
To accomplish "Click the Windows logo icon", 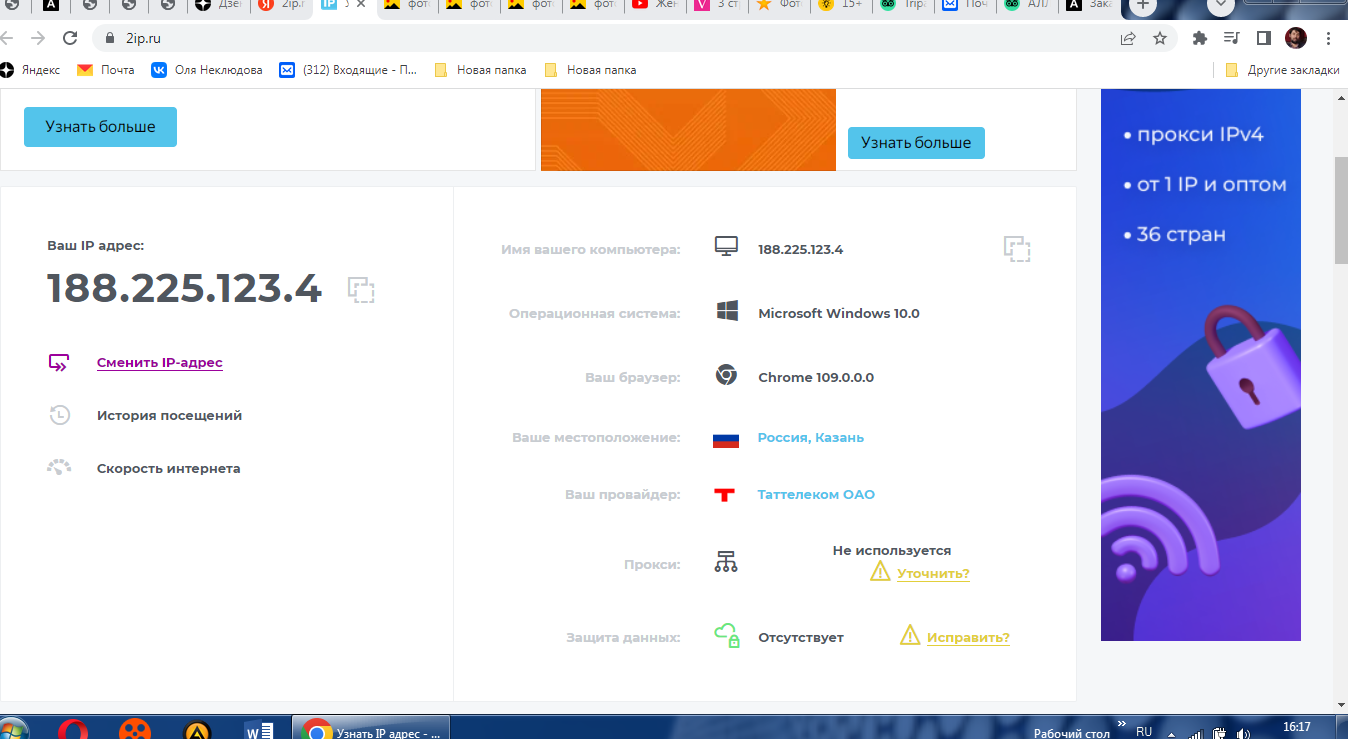I will (727, 311).
